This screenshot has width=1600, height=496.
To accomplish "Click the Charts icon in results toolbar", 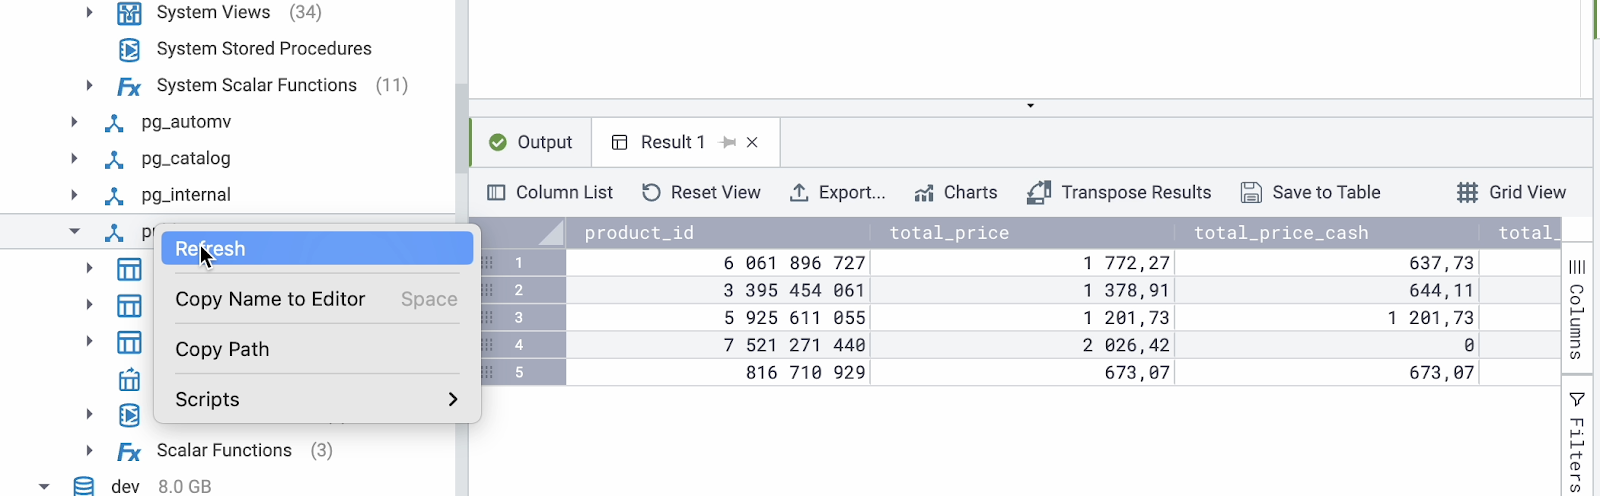I will pyautogui.click(x=924, y=193).
